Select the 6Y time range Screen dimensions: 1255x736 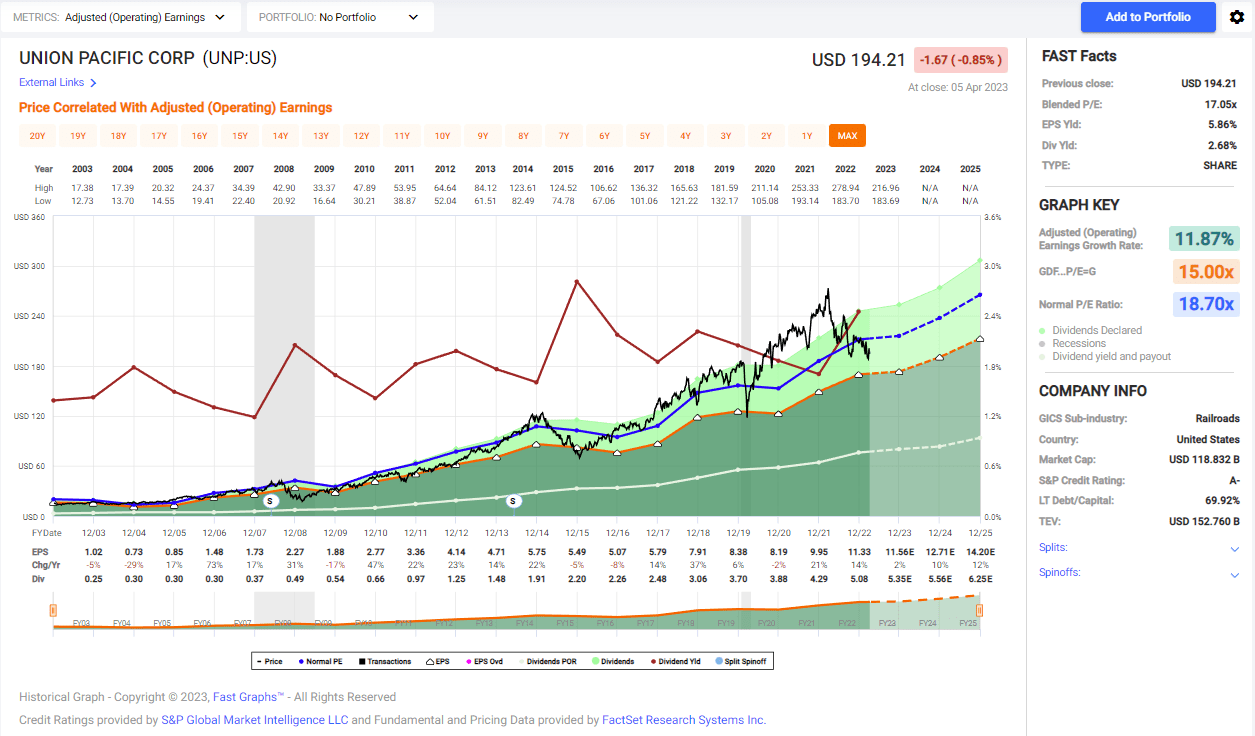point(604,136)
